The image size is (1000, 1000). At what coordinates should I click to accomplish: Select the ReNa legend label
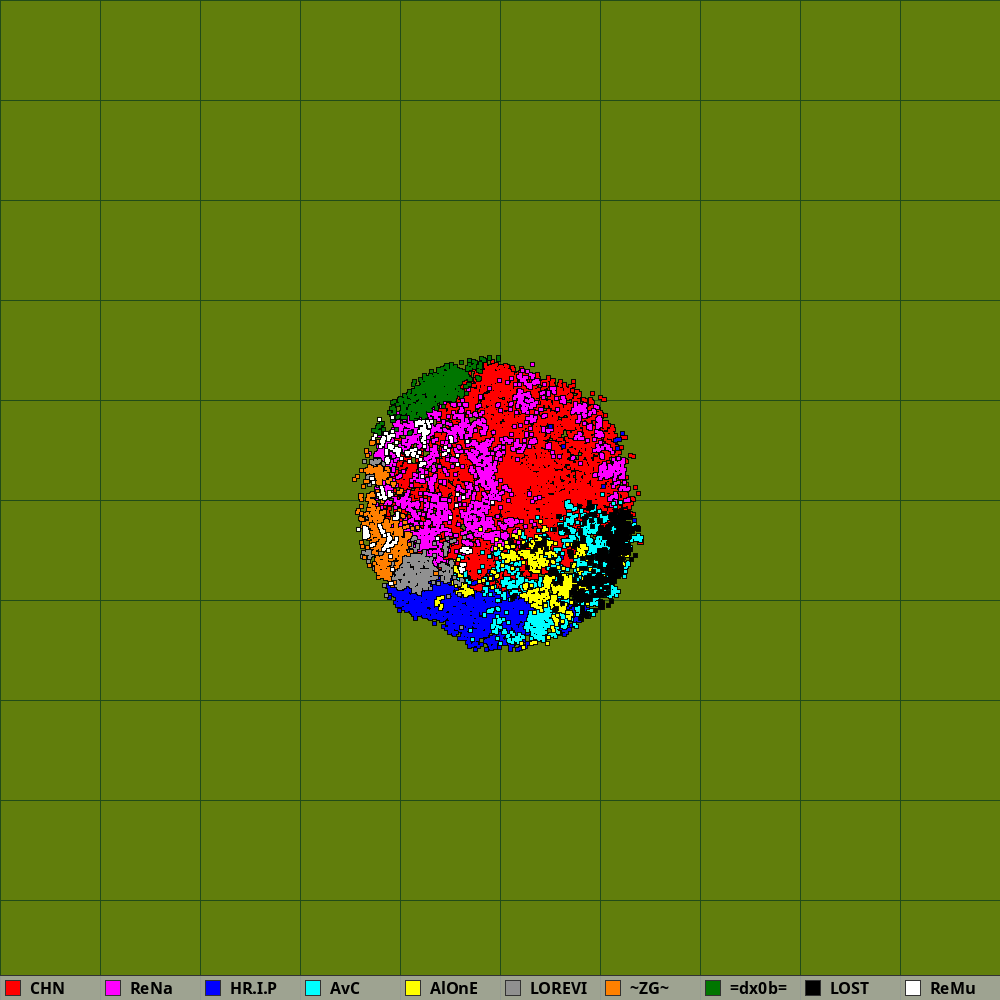151,989
